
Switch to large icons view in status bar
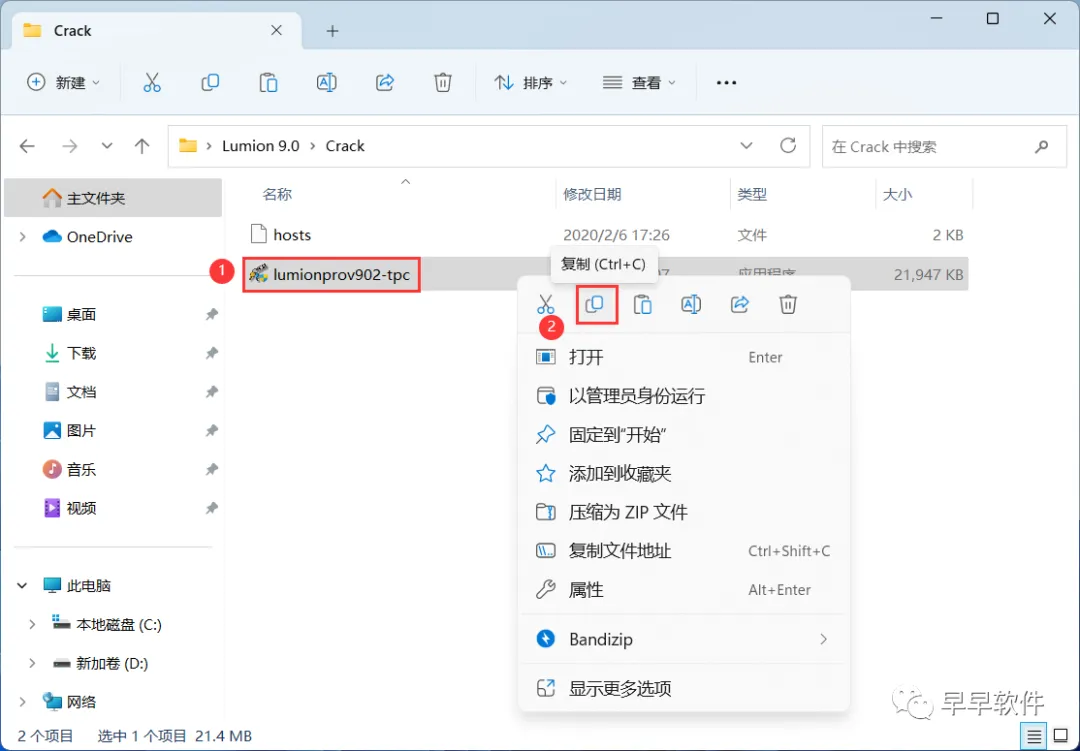click(1061, 737)
